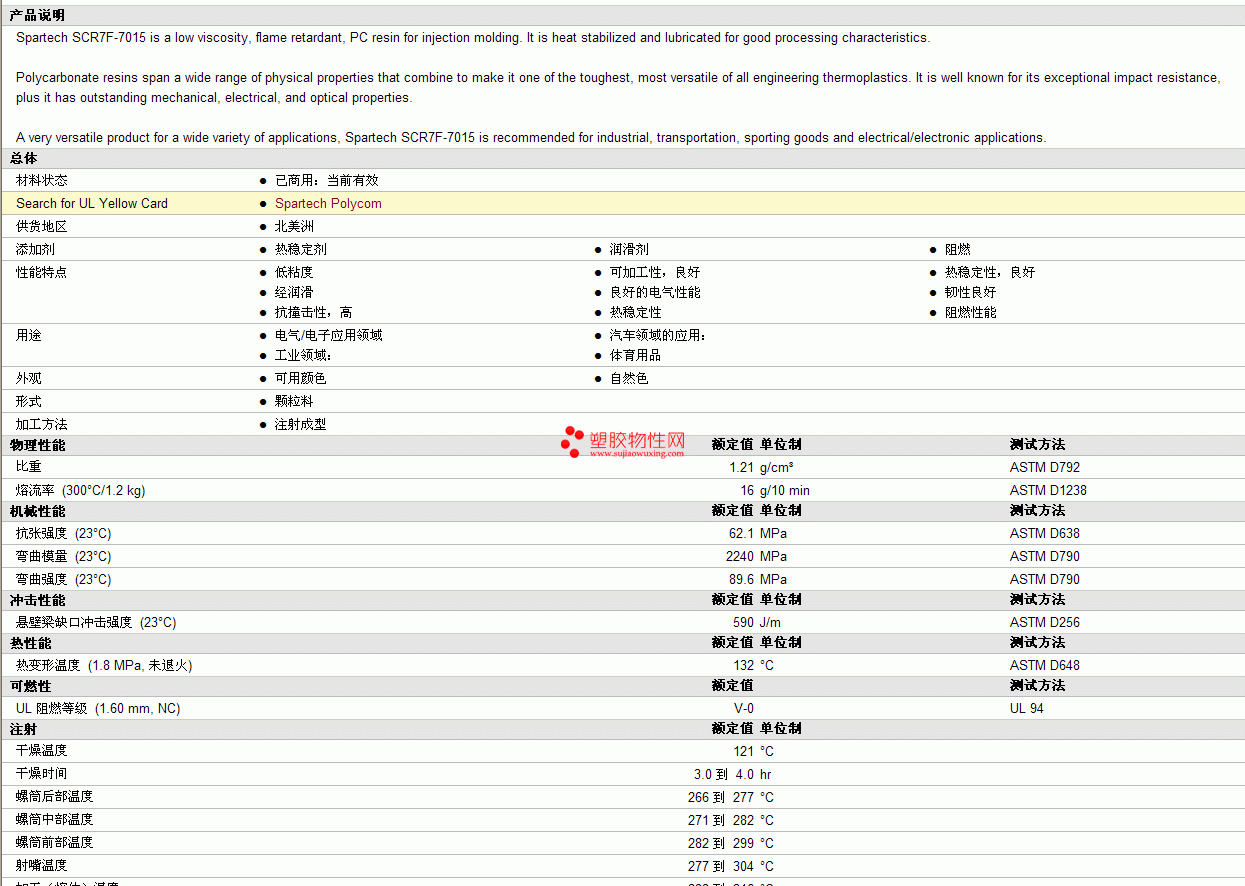Select the 89.6 flexural strength value
1245x886 pixels.
pyautogui.click(x=741, y=579)
